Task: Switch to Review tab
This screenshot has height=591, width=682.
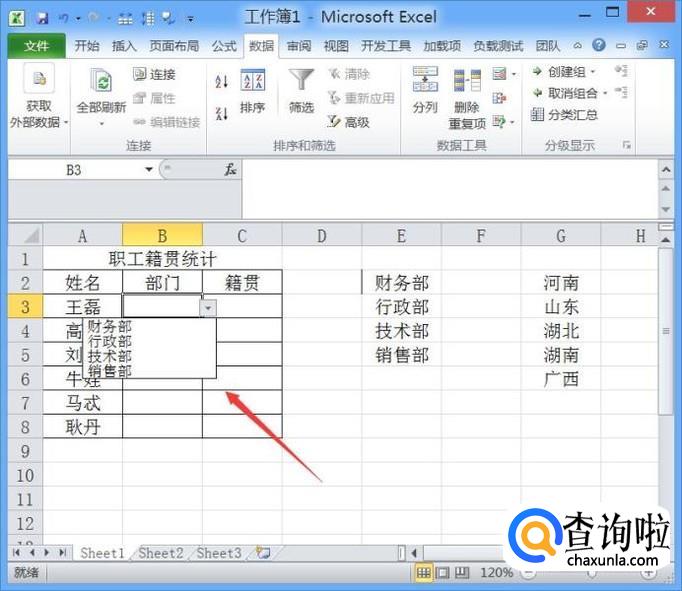Action: [299, 46]
